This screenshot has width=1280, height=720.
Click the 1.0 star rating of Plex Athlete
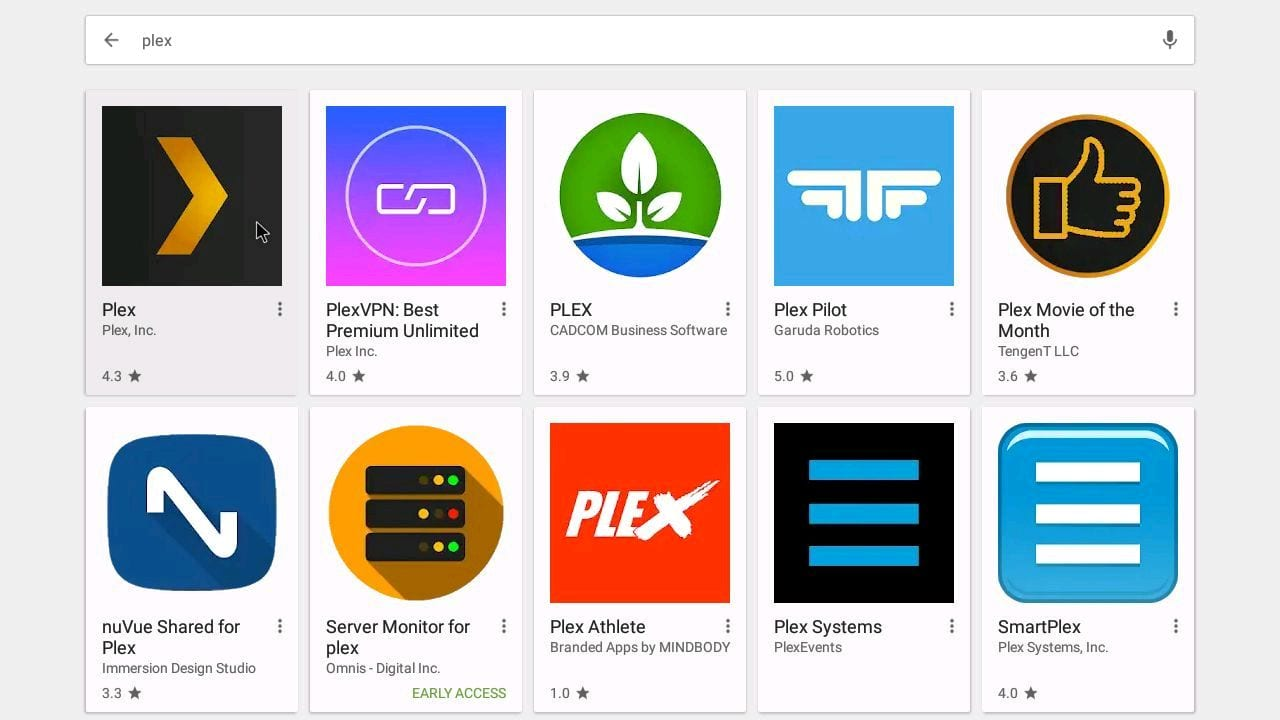pyautogui.click(x=569, y=693)
